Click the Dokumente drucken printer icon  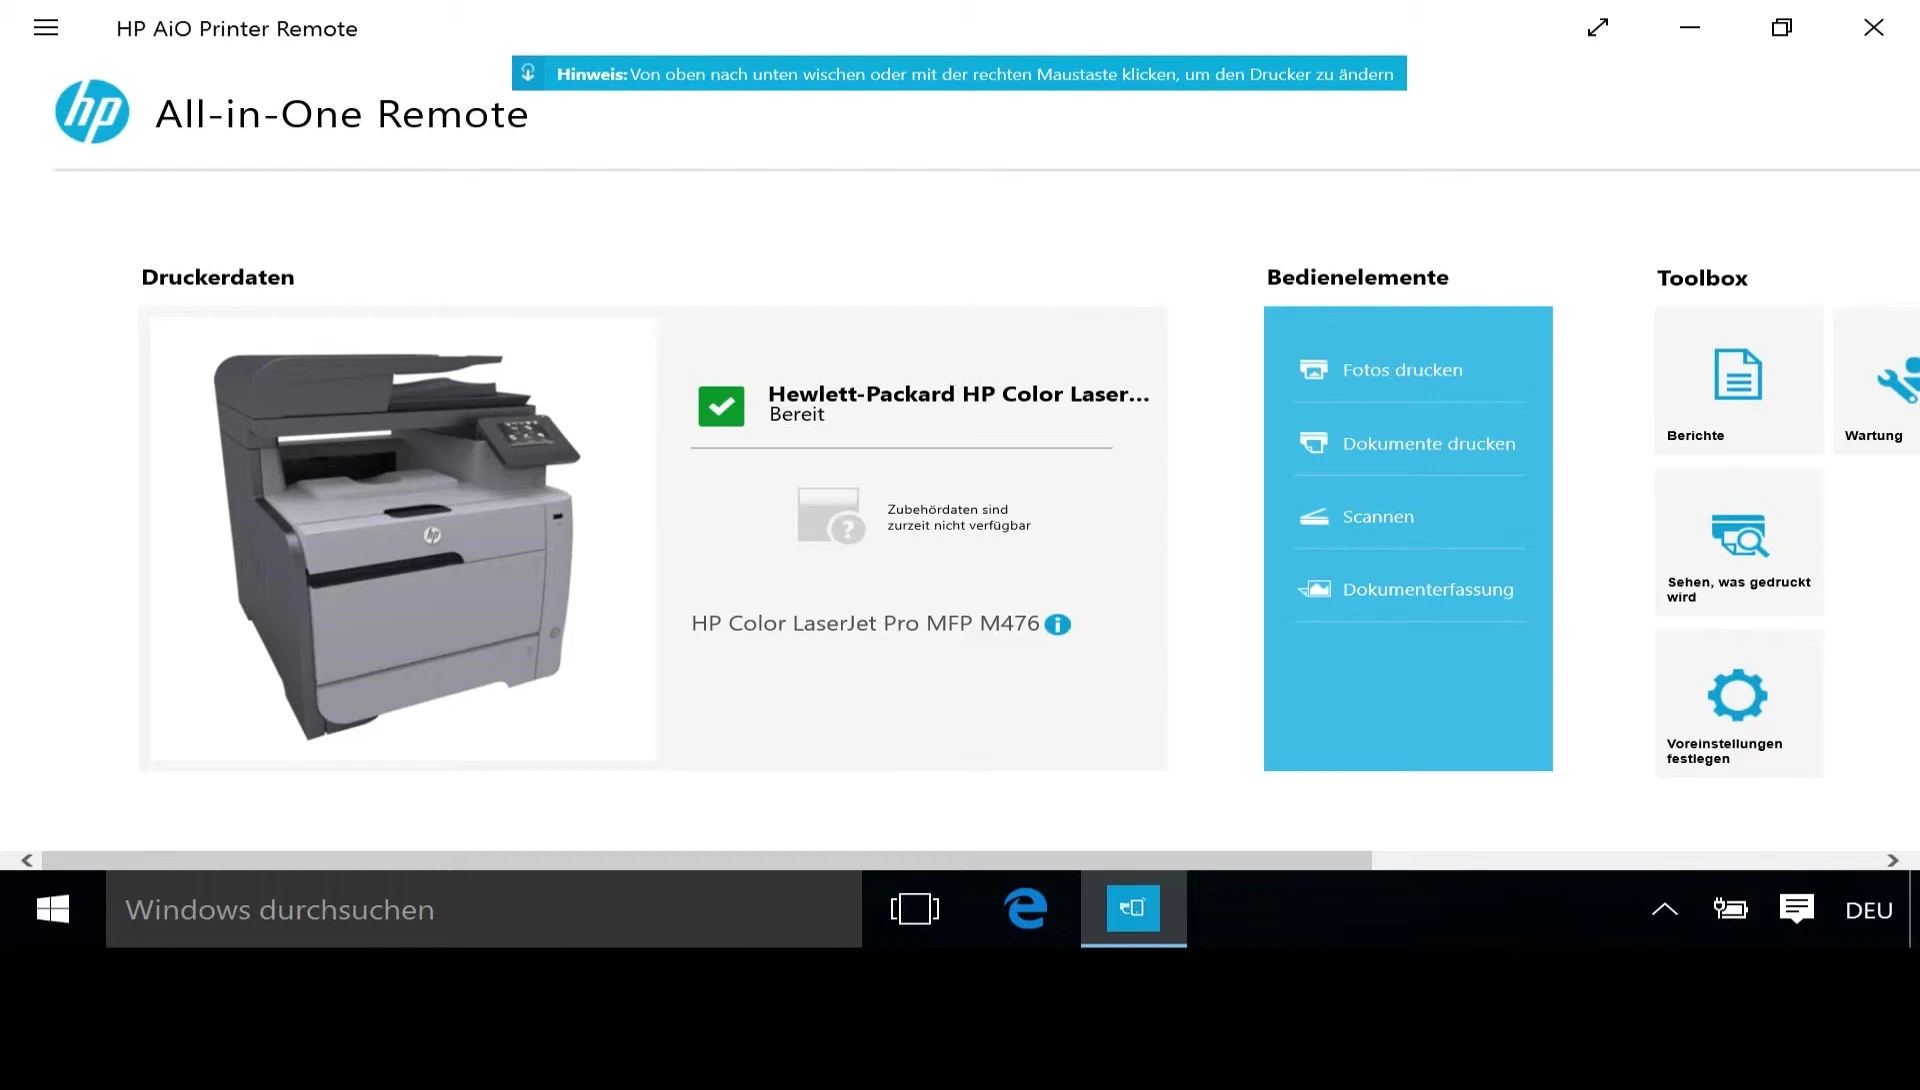tap(1314, 443)
